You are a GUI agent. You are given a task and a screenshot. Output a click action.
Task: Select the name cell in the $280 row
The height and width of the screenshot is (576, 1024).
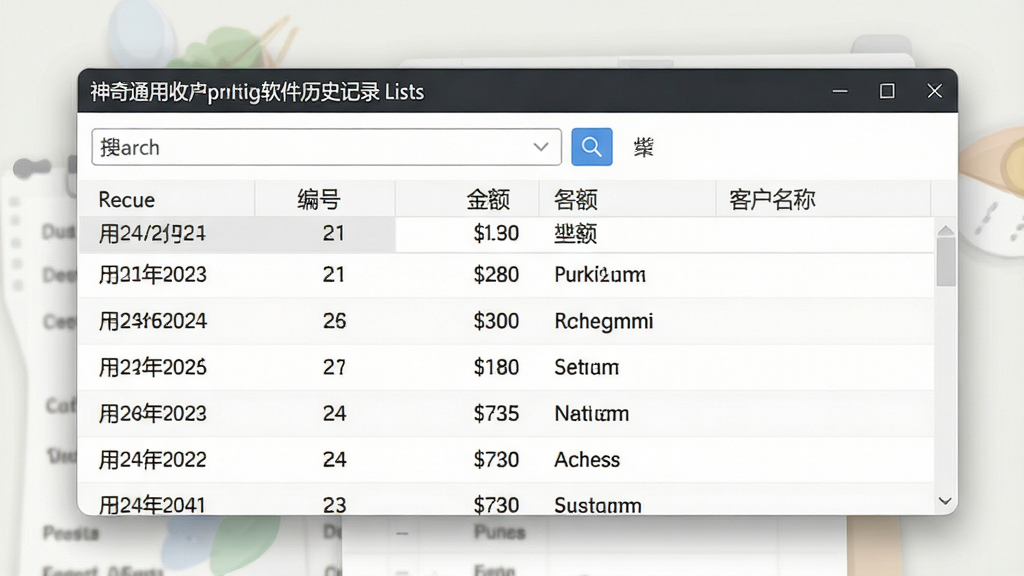pyautogui.click(x=600, y=274)
